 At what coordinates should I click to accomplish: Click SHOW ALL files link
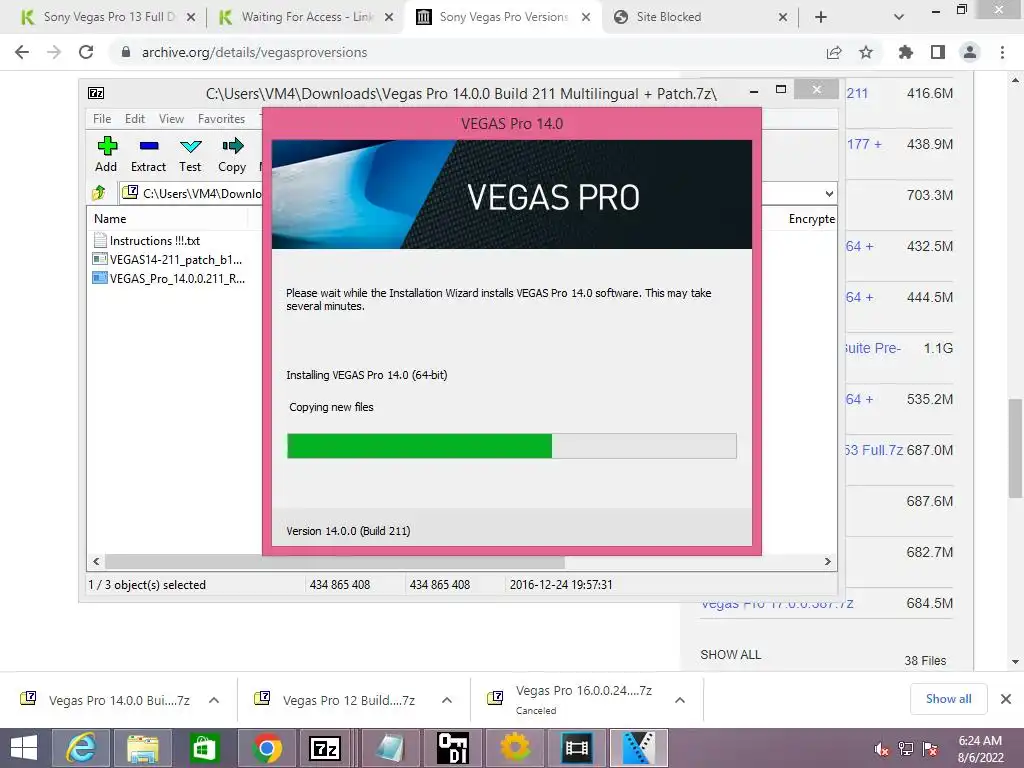point(731,654)
